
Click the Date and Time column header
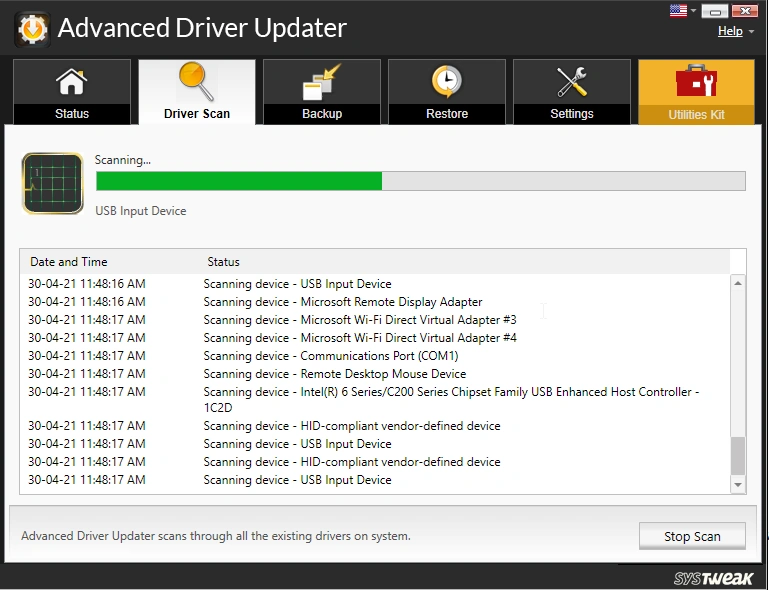pos(68,262)
